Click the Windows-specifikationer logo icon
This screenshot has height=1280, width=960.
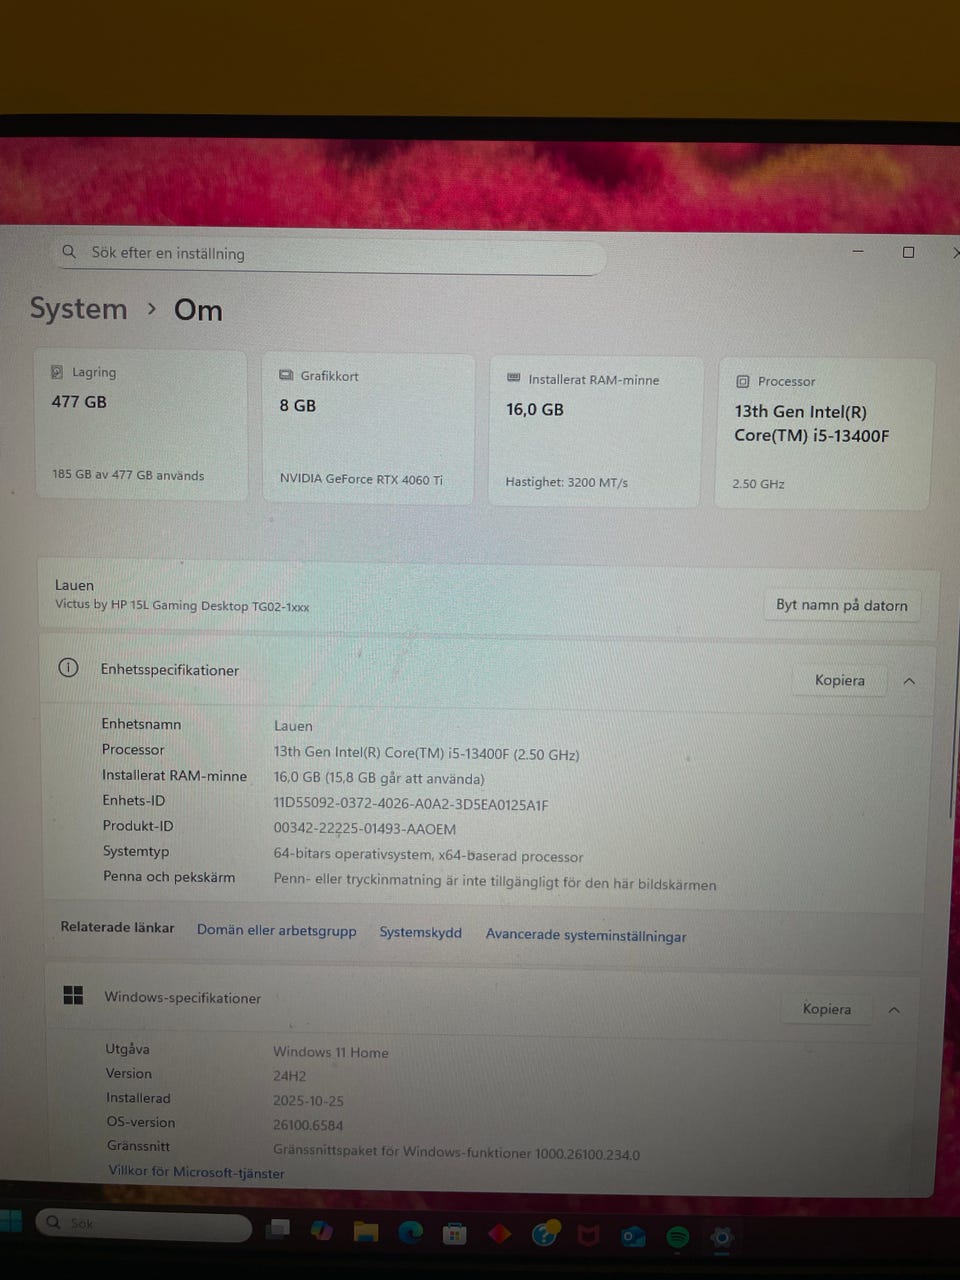tap(73, 995)
